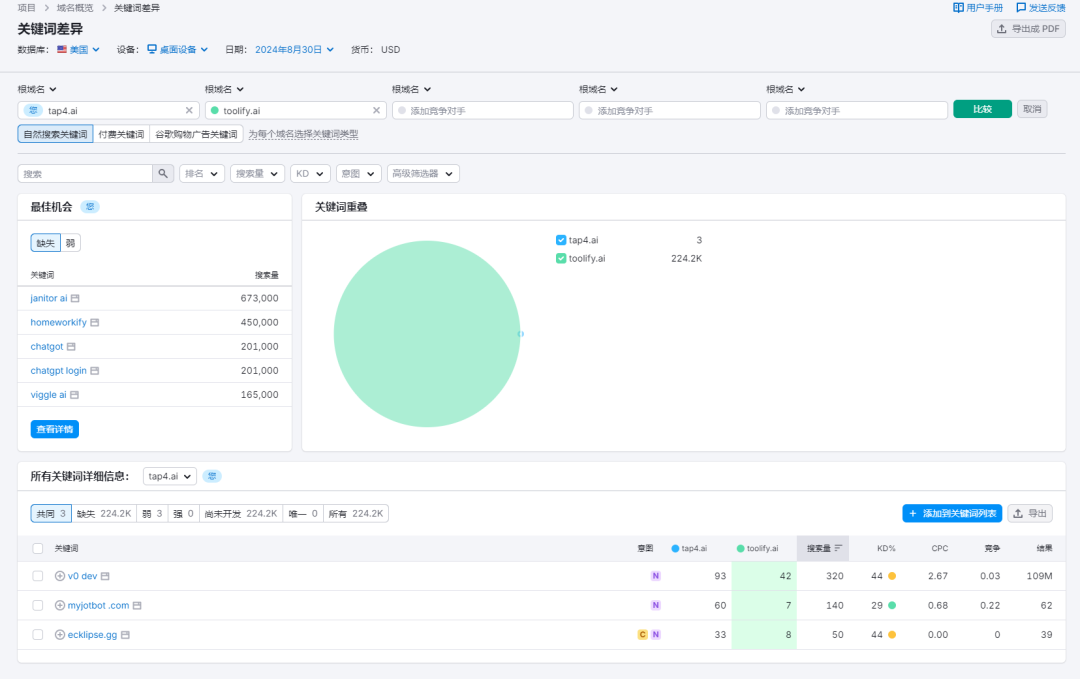Click plus icon beside myjotbot .com
Screen dimensions: 1080x679
60,605
